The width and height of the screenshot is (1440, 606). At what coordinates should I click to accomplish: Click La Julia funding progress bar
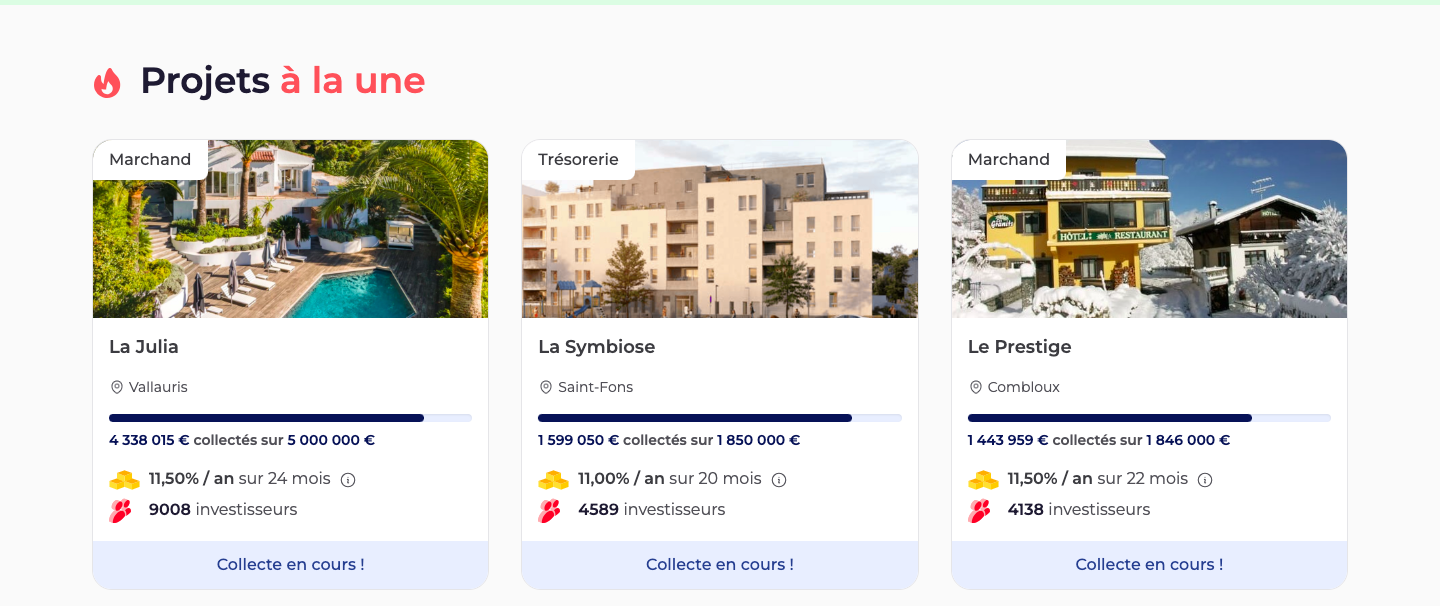[x=290, y=418]
